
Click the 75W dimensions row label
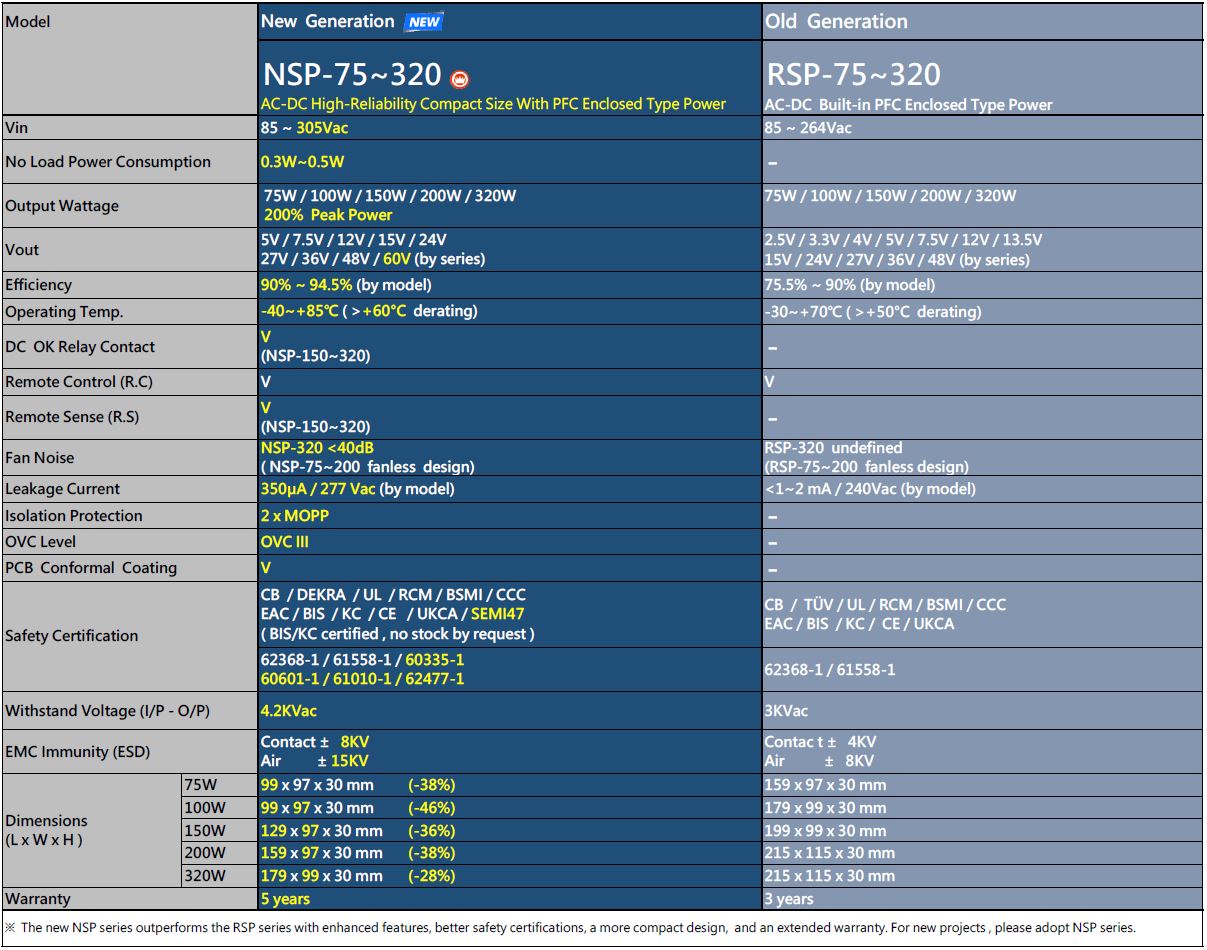pos(201,785)
